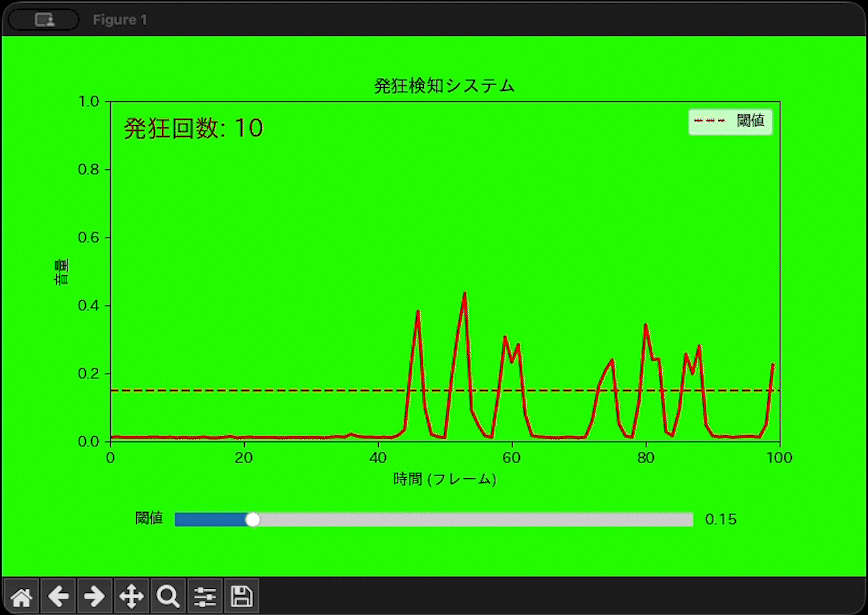868x615 pixels.
Task: Click the x-axis label 時間 (フレーム)
Action: (445, 479)
